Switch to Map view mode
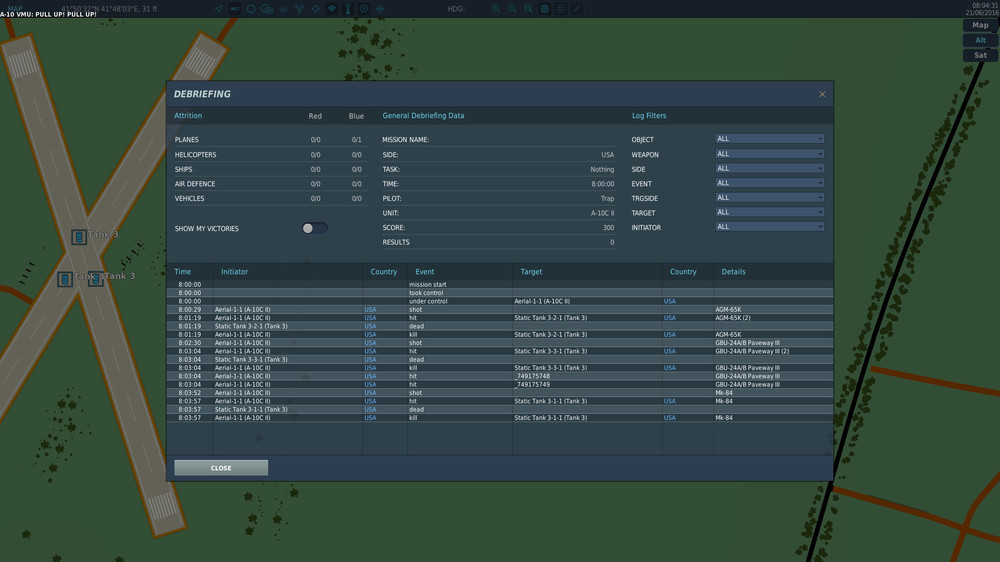1000x562 pixels. (x=980, y=26)
